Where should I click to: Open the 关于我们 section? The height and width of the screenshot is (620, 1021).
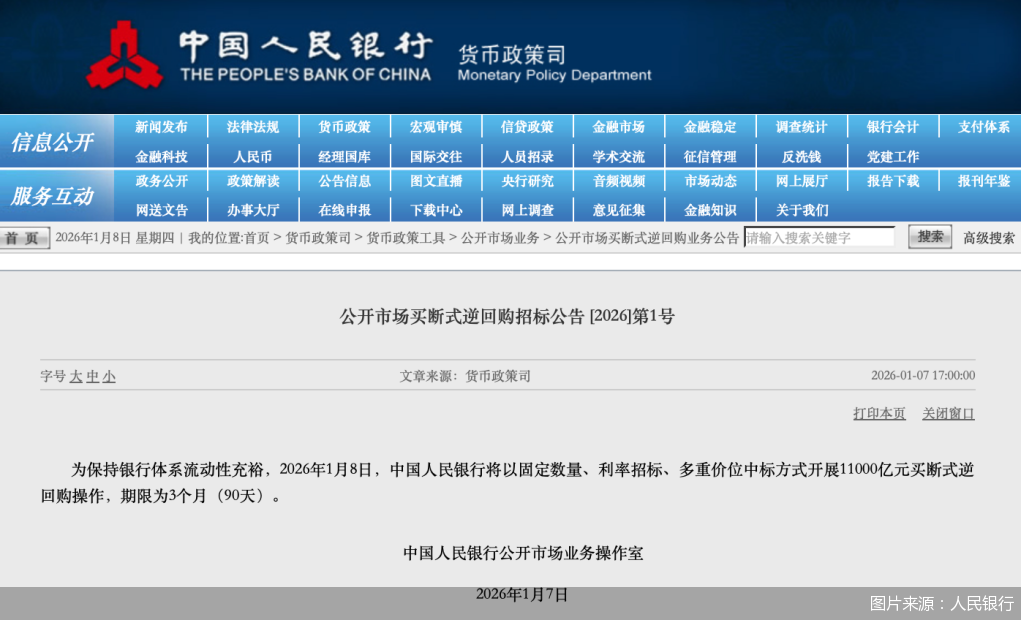coord(802,208)
